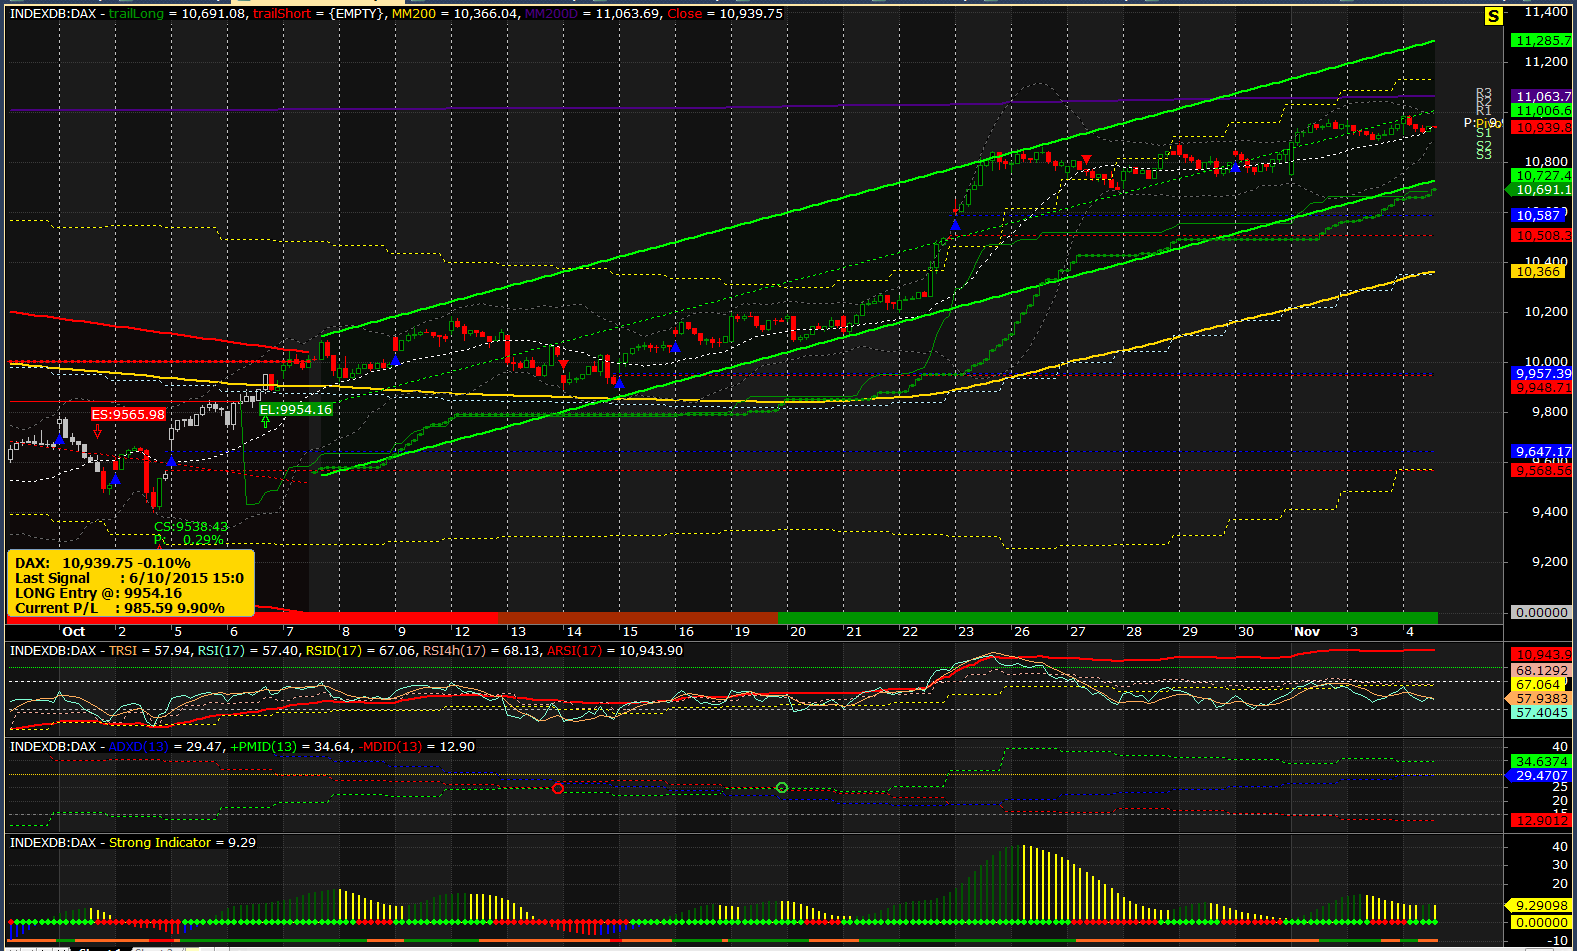This screenshot has width=1577, height=951.
Task: Select the blue 9,957.39 price tag
Action: (1542, 373)
